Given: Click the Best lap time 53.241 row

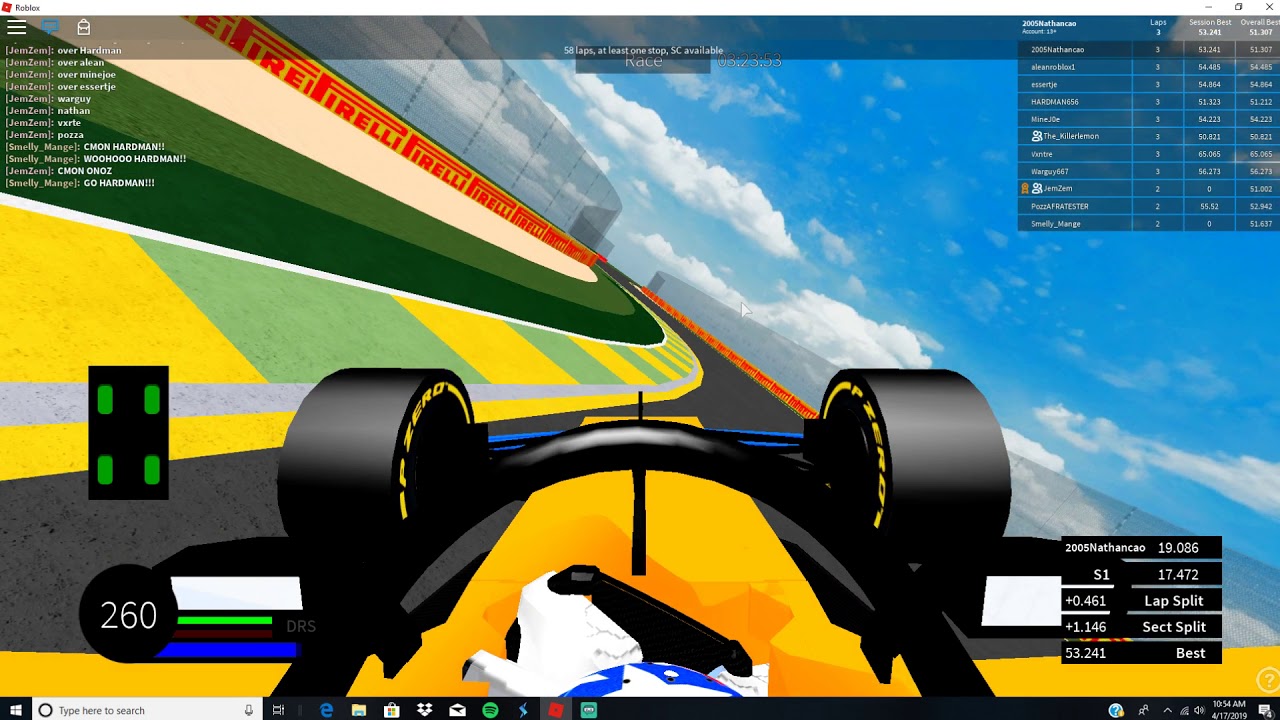Looking at the screenshot, I should click(1141, 653).
